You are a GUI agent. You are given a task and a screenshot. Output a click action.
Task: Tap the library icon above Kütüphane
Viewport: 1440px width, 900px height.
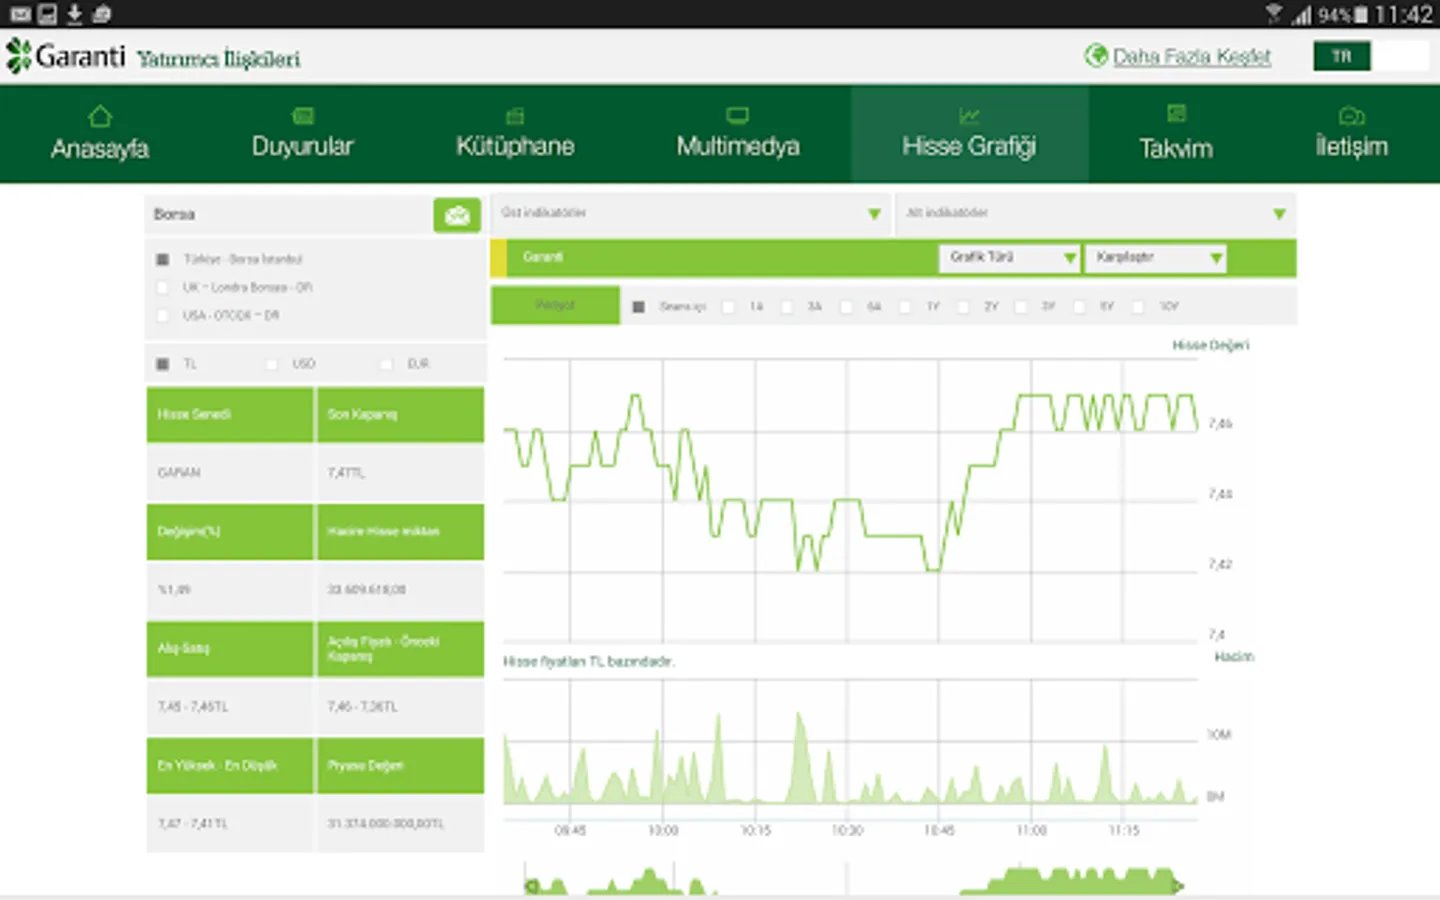click(x=515, y=117)
